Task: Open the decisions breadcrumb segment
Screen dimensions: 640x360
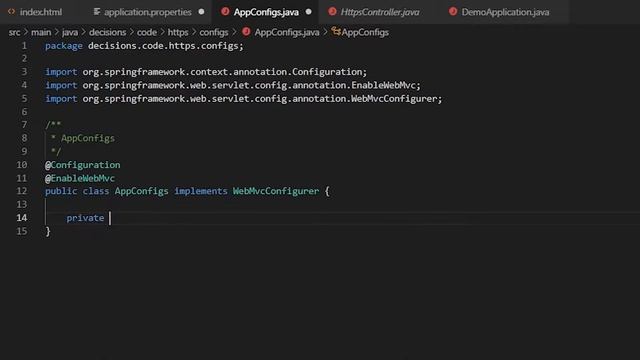Action: point(107,32)
